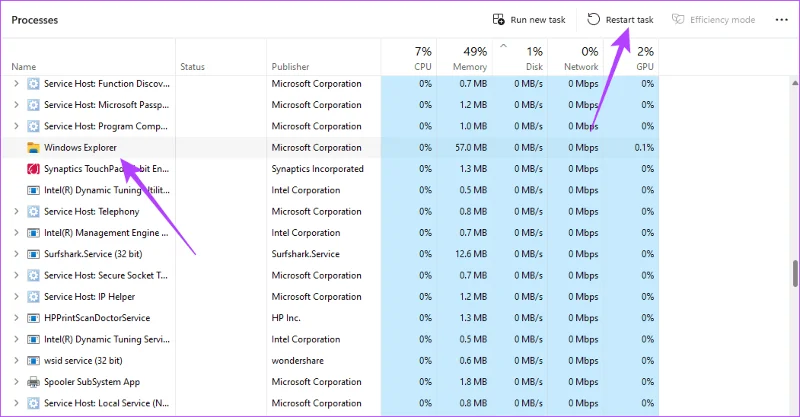The width and height of the screenshot is (800, 417).
Task: Click the wondershare publisher cell
Action: [297, 360]
